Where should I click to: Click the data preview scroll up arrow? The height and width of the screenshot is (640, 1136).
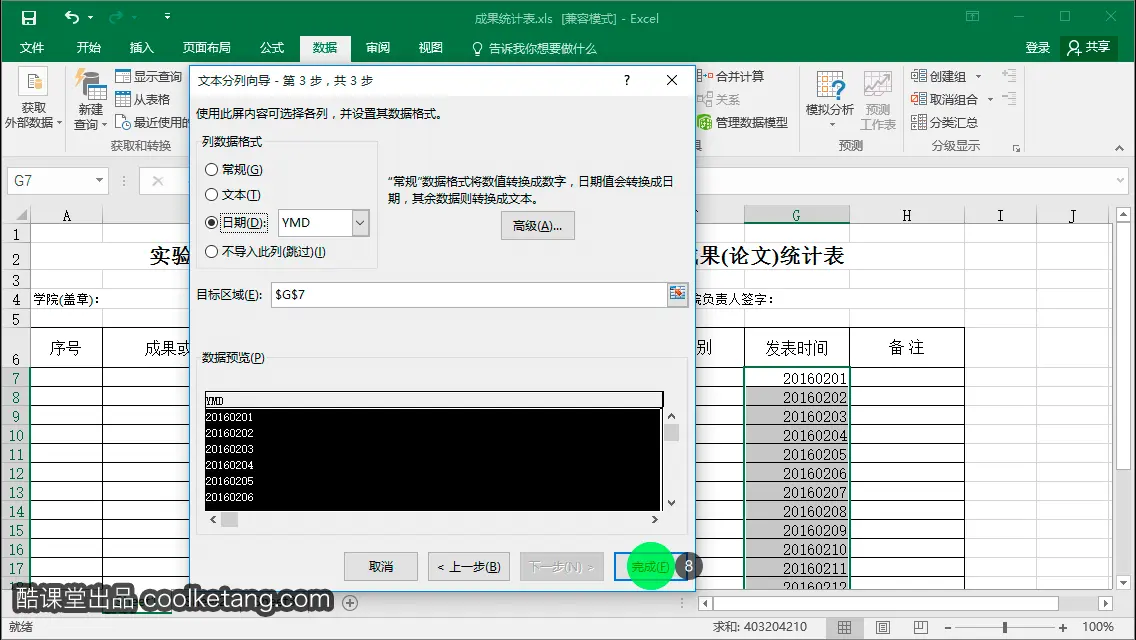tap(672, 416)
